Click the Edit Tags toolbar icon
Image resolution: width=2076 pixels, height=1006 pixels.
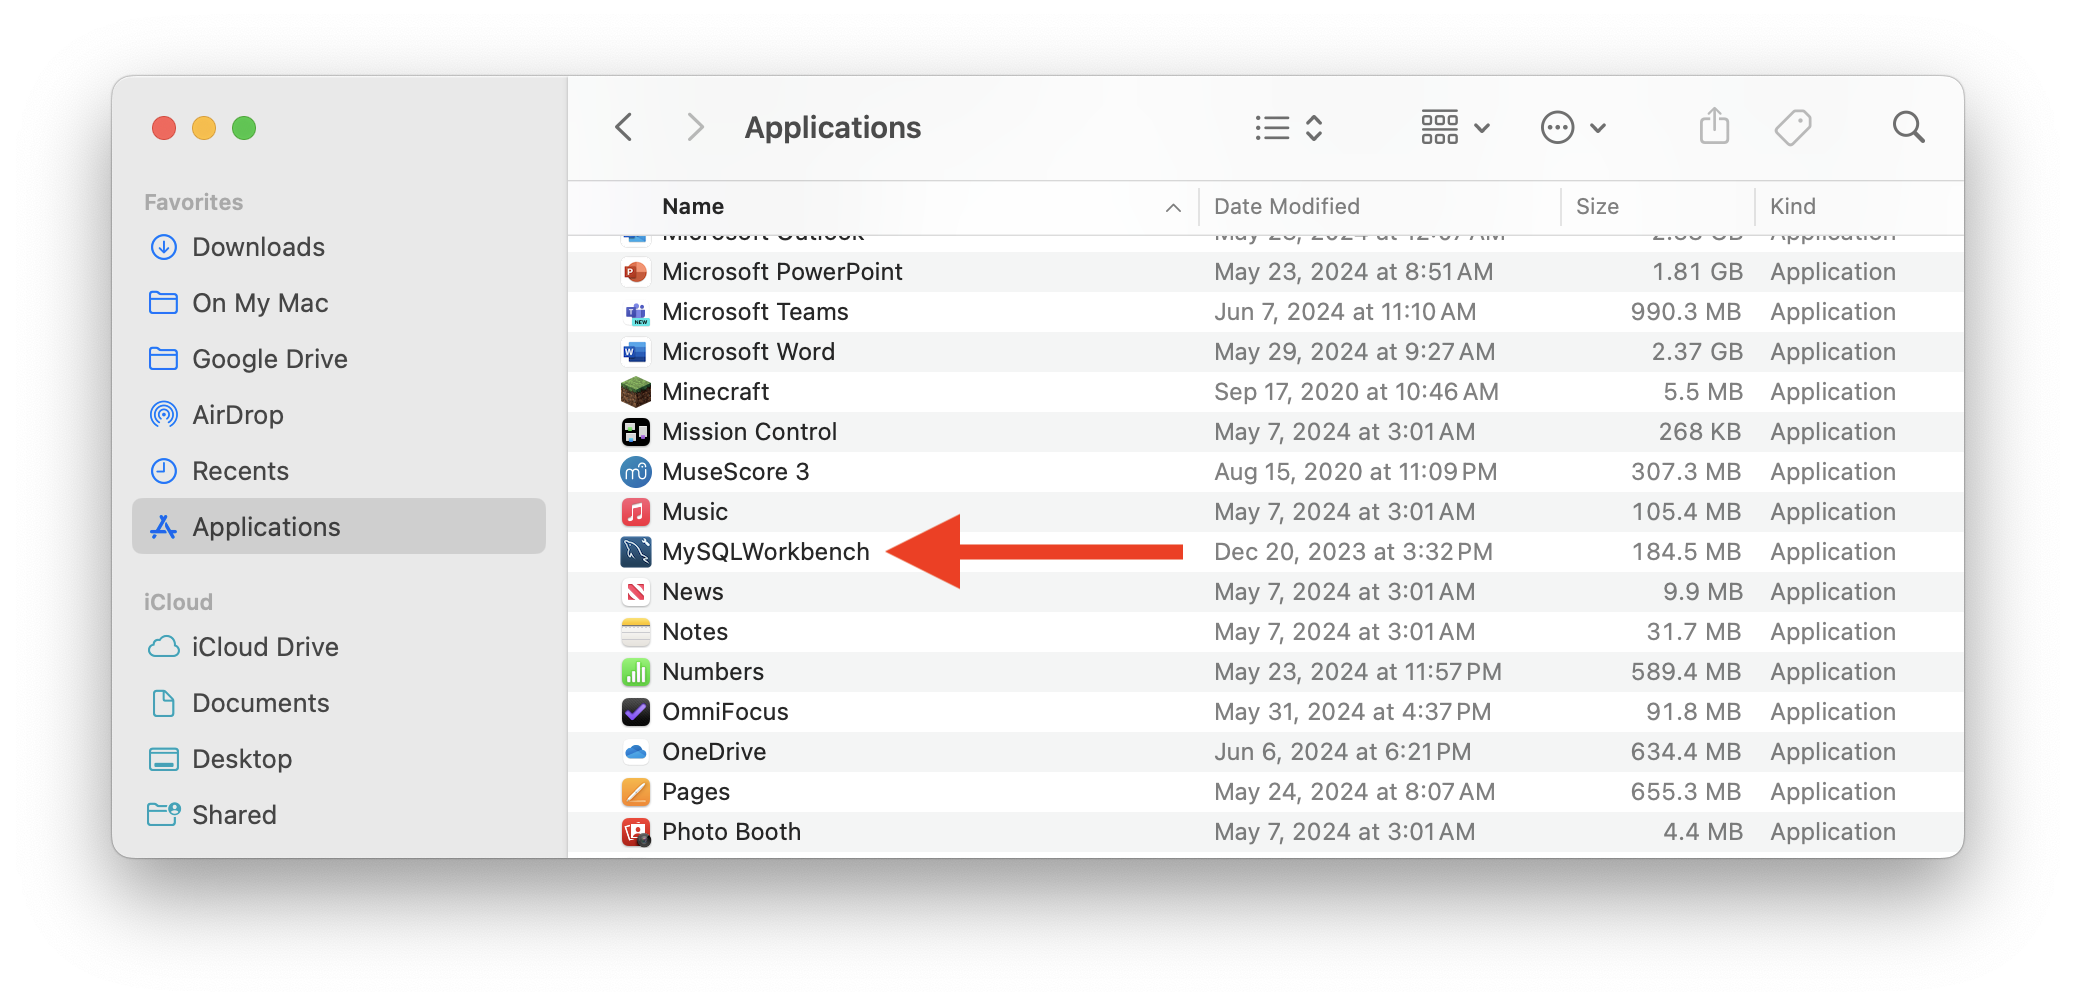[1793, 127]
